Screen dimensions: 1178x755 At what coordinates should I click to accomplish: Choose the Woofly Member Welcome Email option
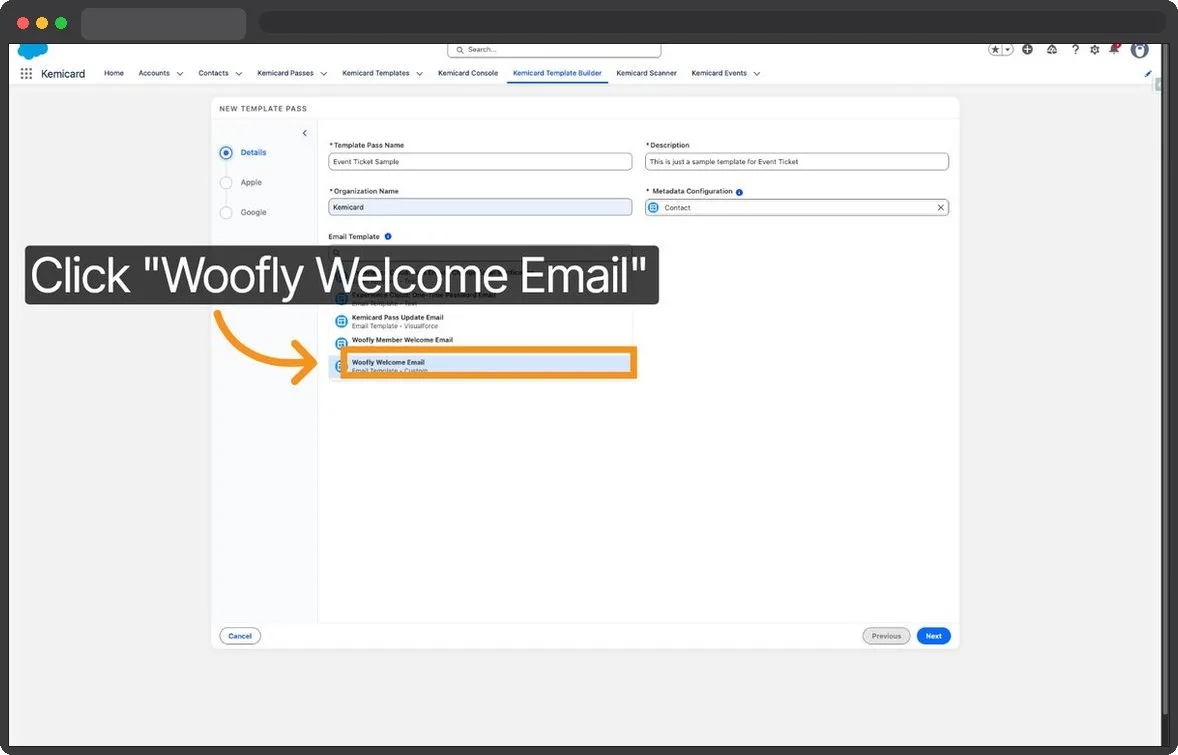coord(481,341)
